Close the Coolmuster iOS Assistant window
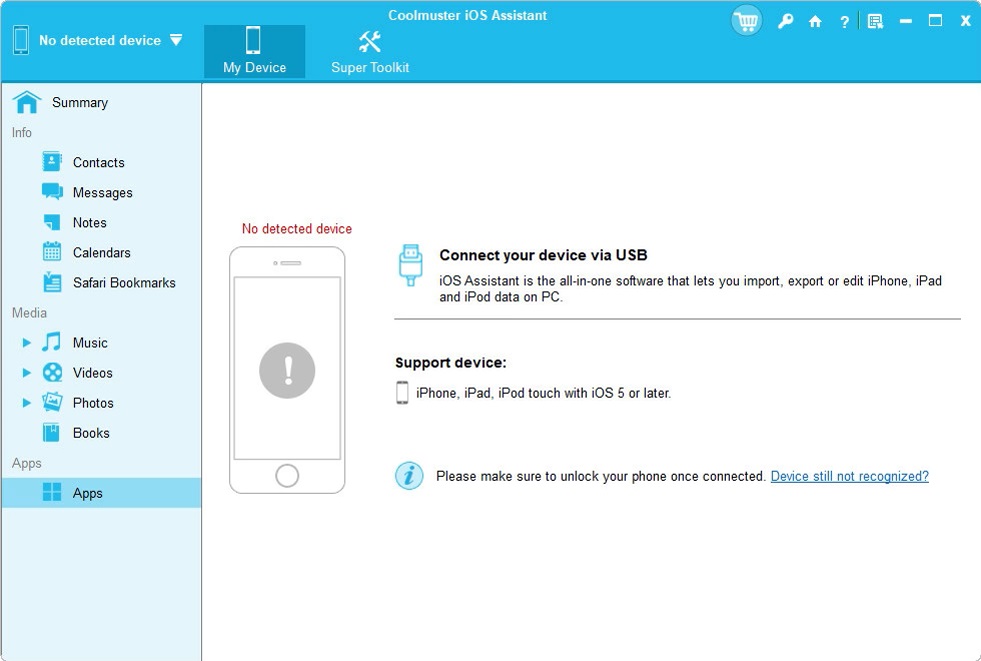This screenshot has height=661, width=981. 965,21
